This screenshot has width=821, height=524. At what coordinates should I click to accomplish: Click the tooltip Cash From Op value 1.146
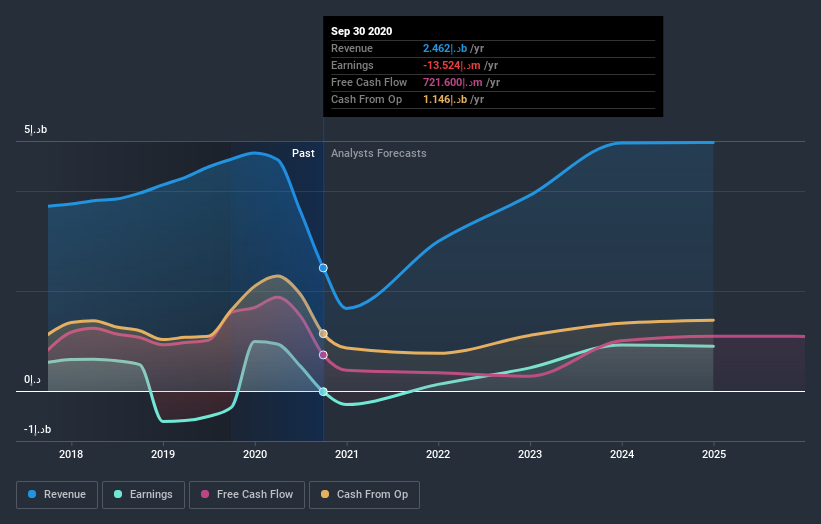click(x=445, y=99)
